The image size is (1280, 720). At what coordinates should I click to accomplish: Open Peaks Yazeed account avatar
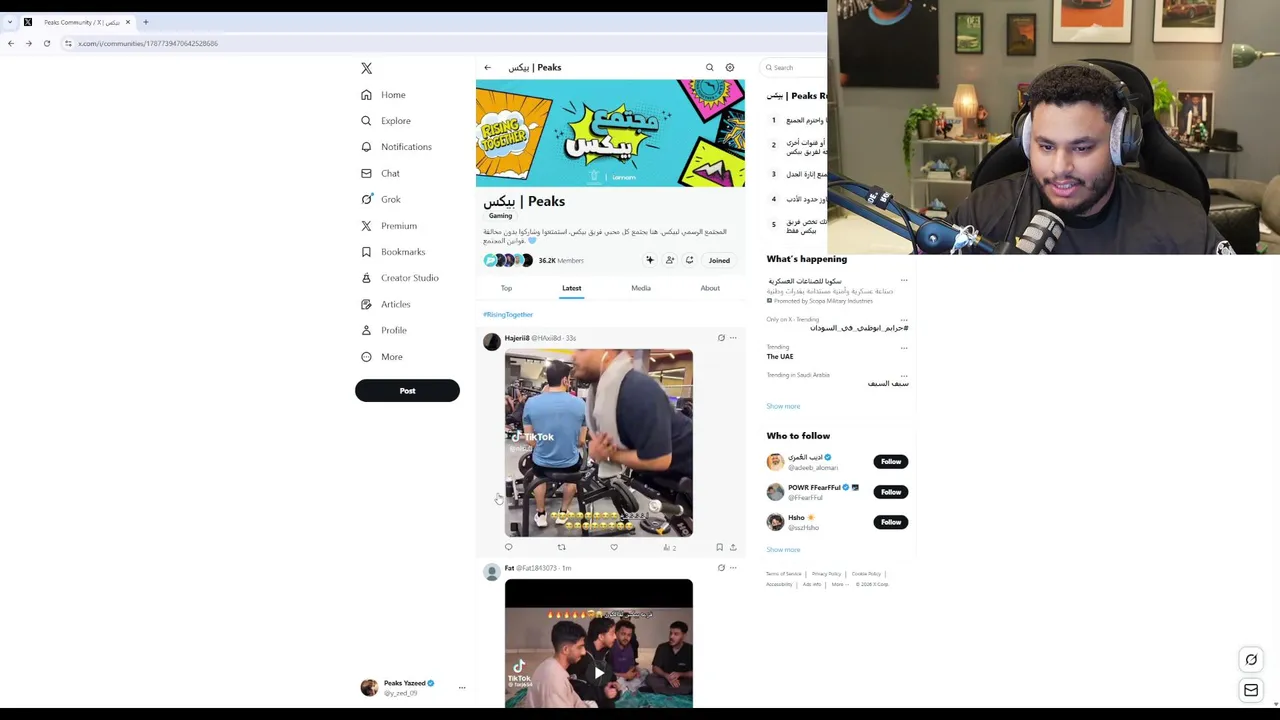370,688
